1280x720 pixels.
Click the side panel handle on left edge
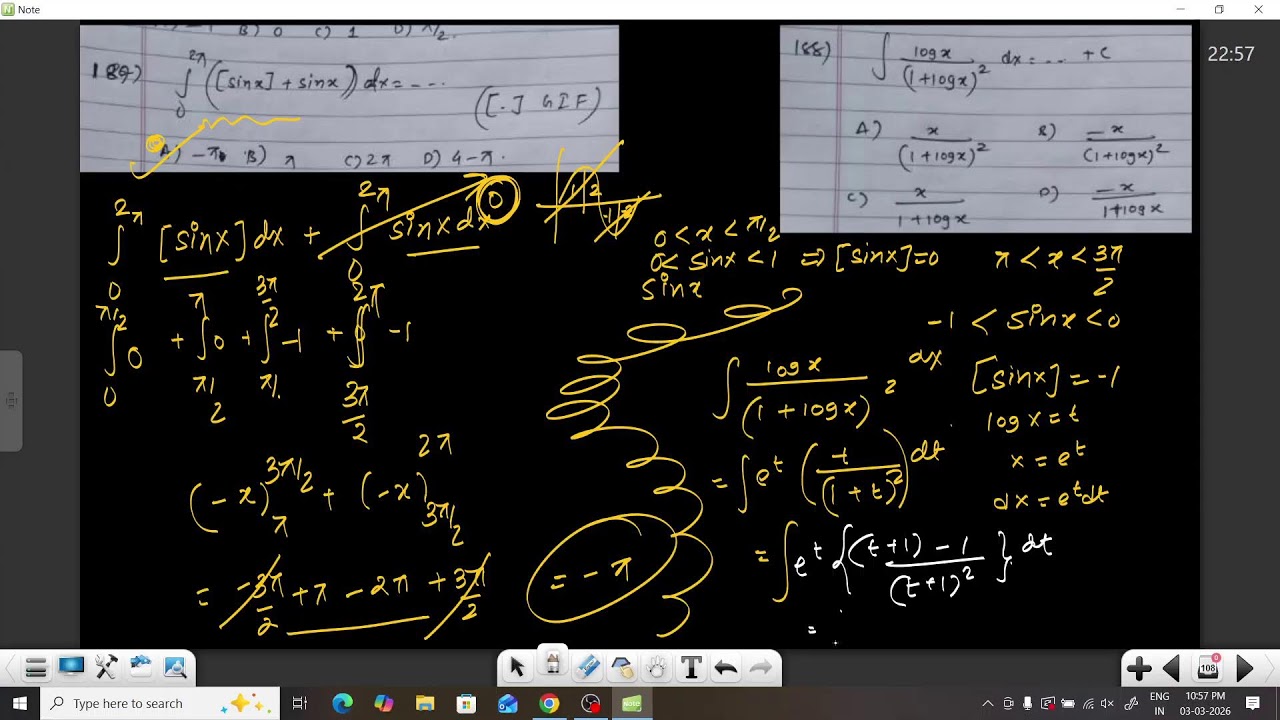[11, 400]
